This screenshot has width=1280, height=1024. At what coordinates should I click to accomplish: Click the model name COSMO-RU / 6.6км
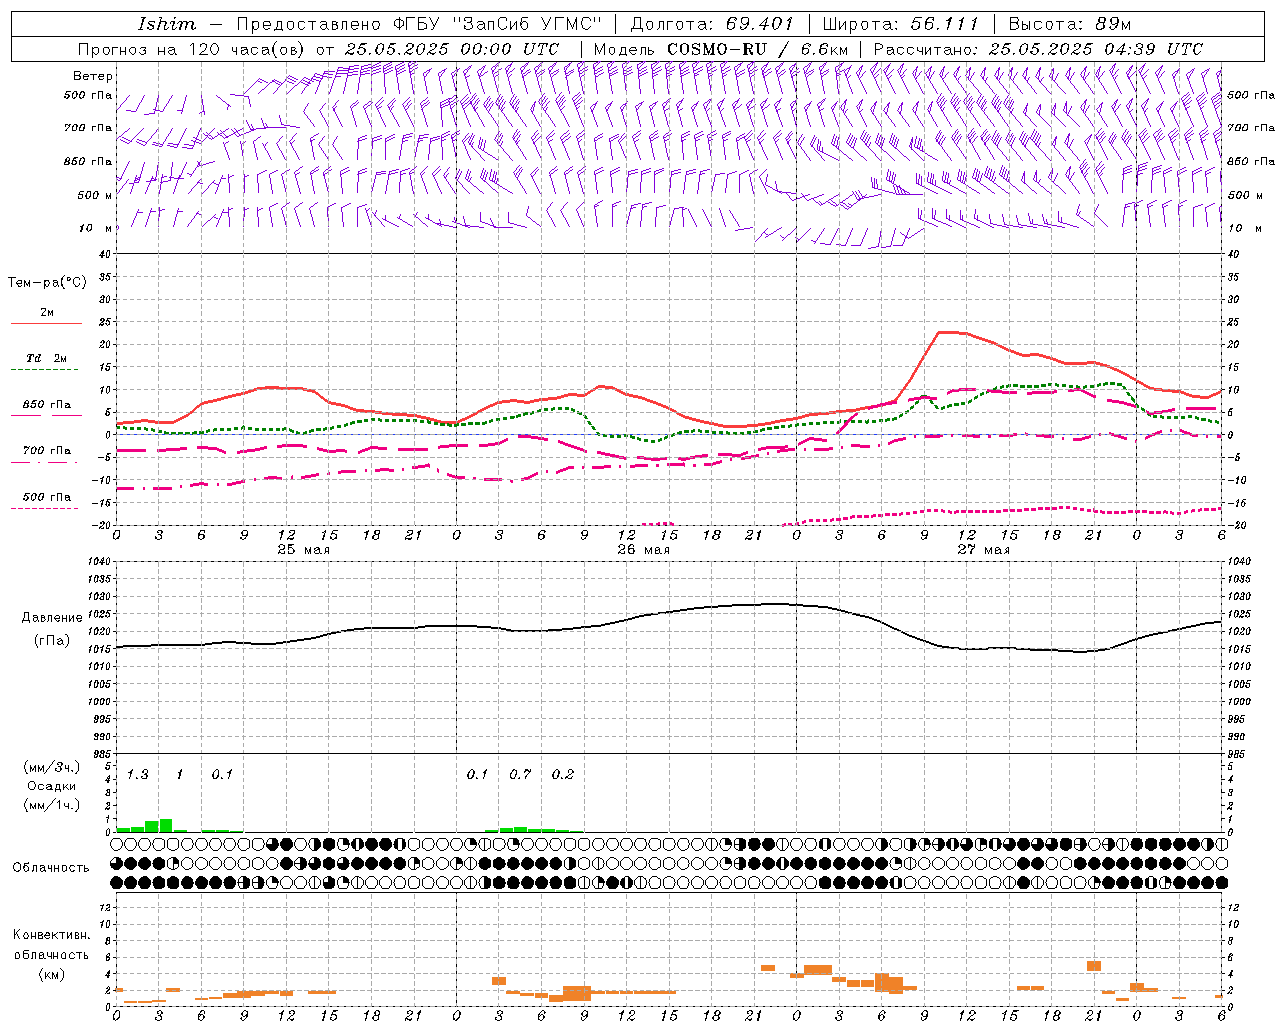tap(758, 49)
